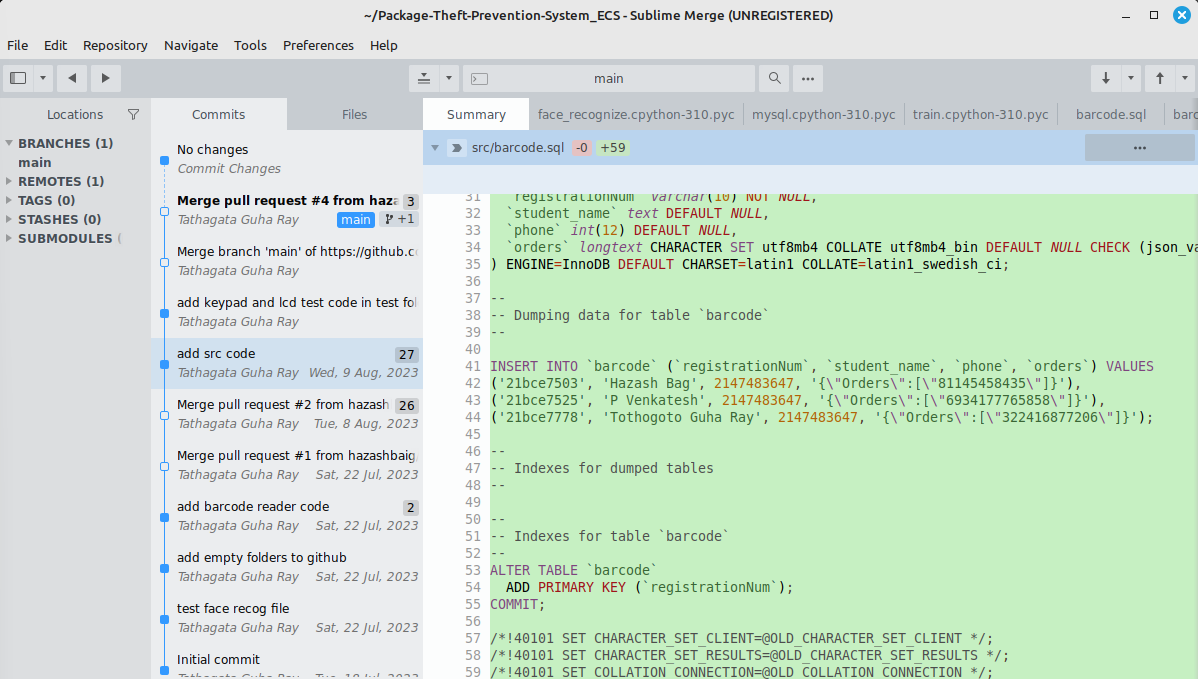Collapse the src/barcode.sql diff with its triangle
The height and width of the screenshot is (679, 1198).
click(x=435, y=147)
